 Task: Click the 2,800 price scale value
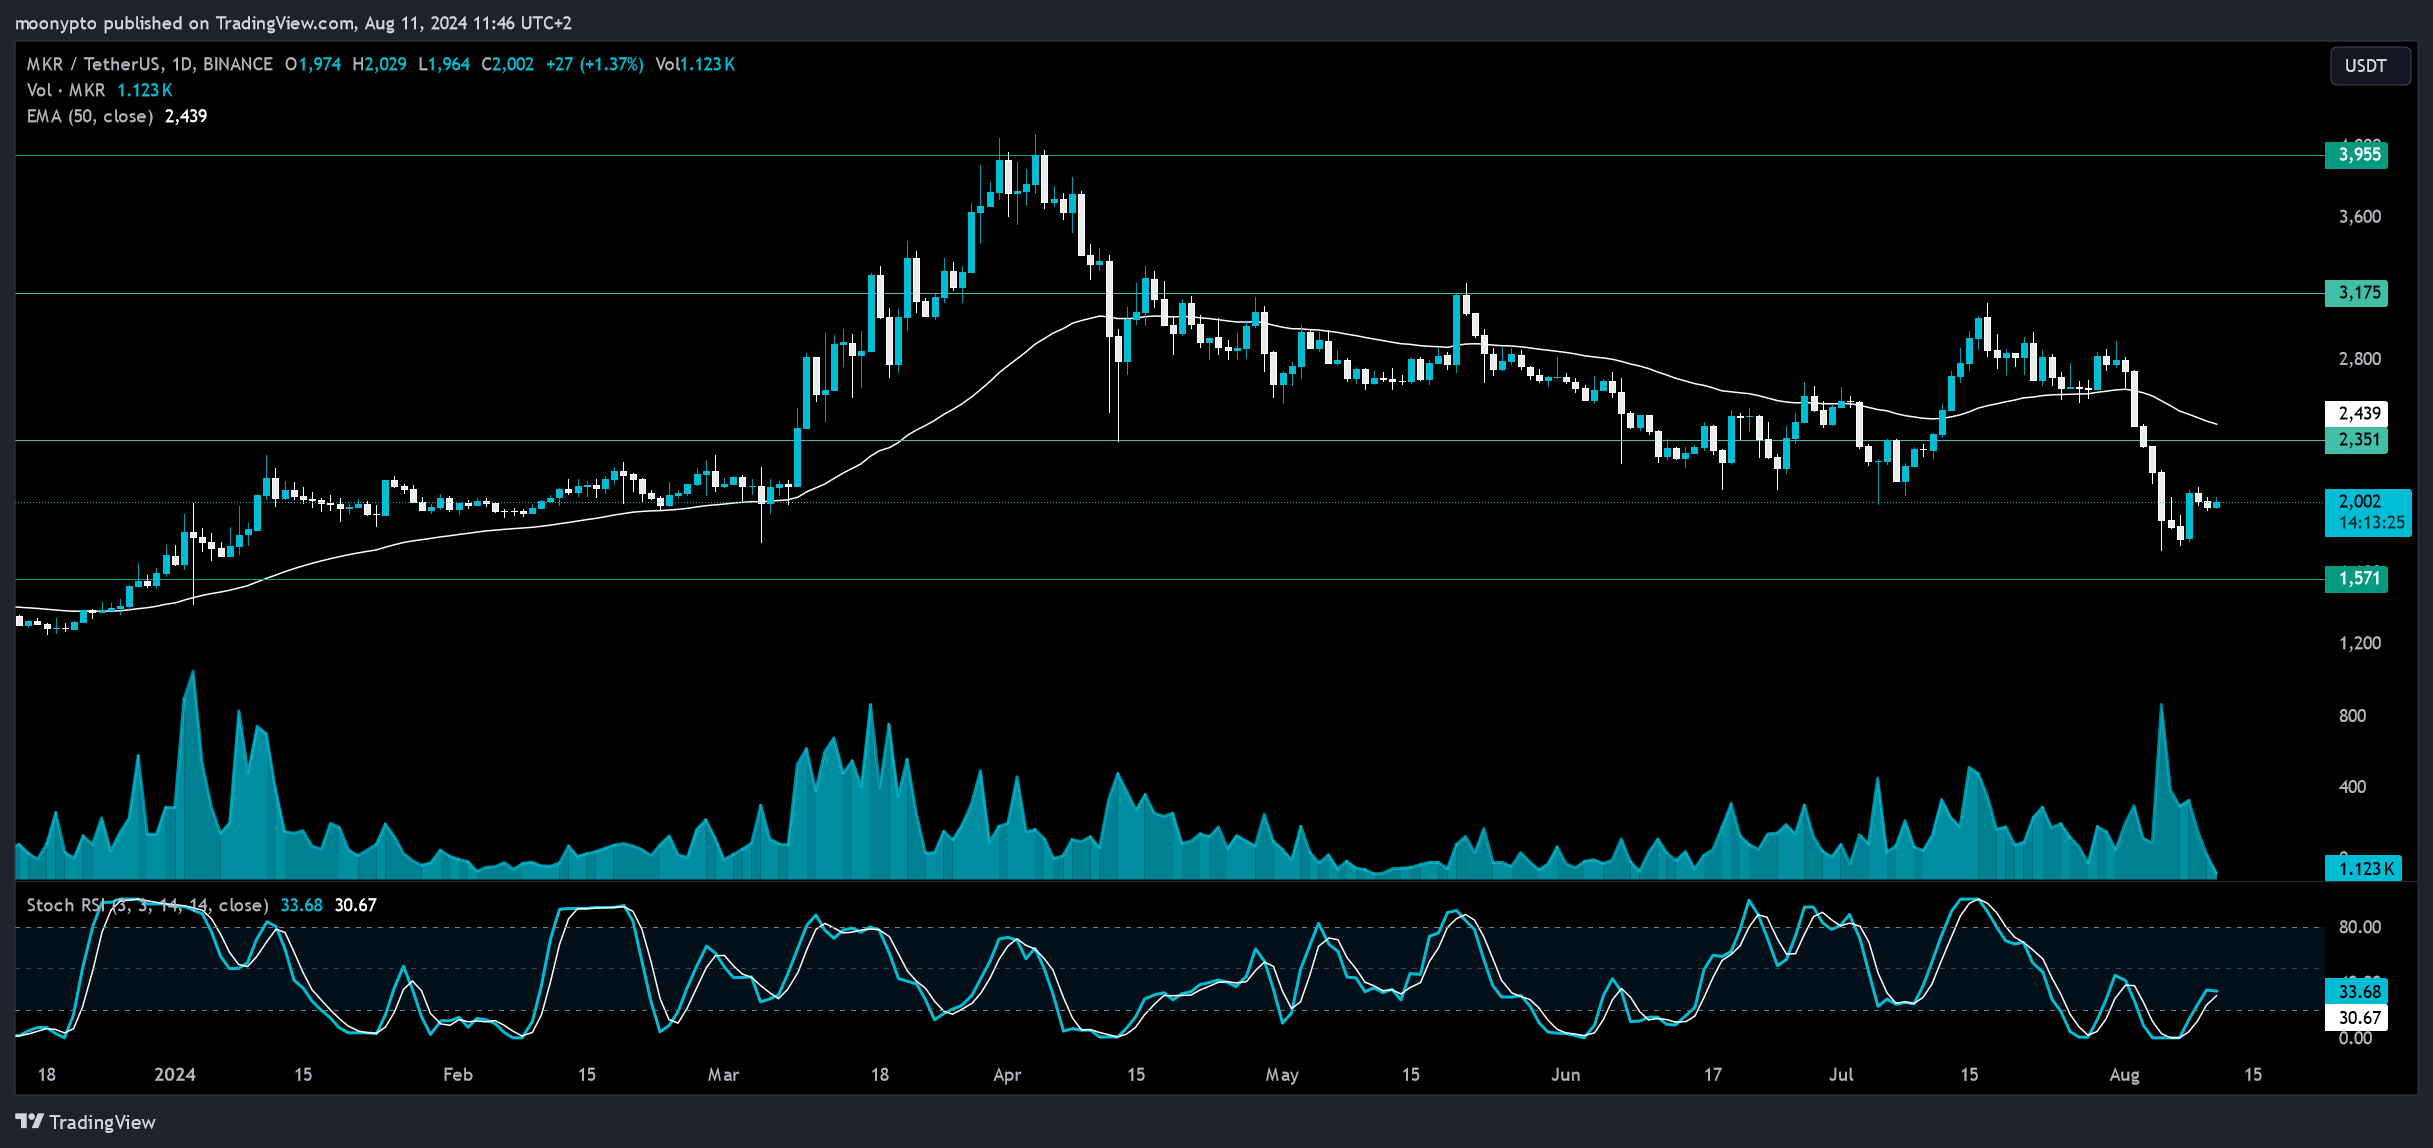click(2360, 359)
